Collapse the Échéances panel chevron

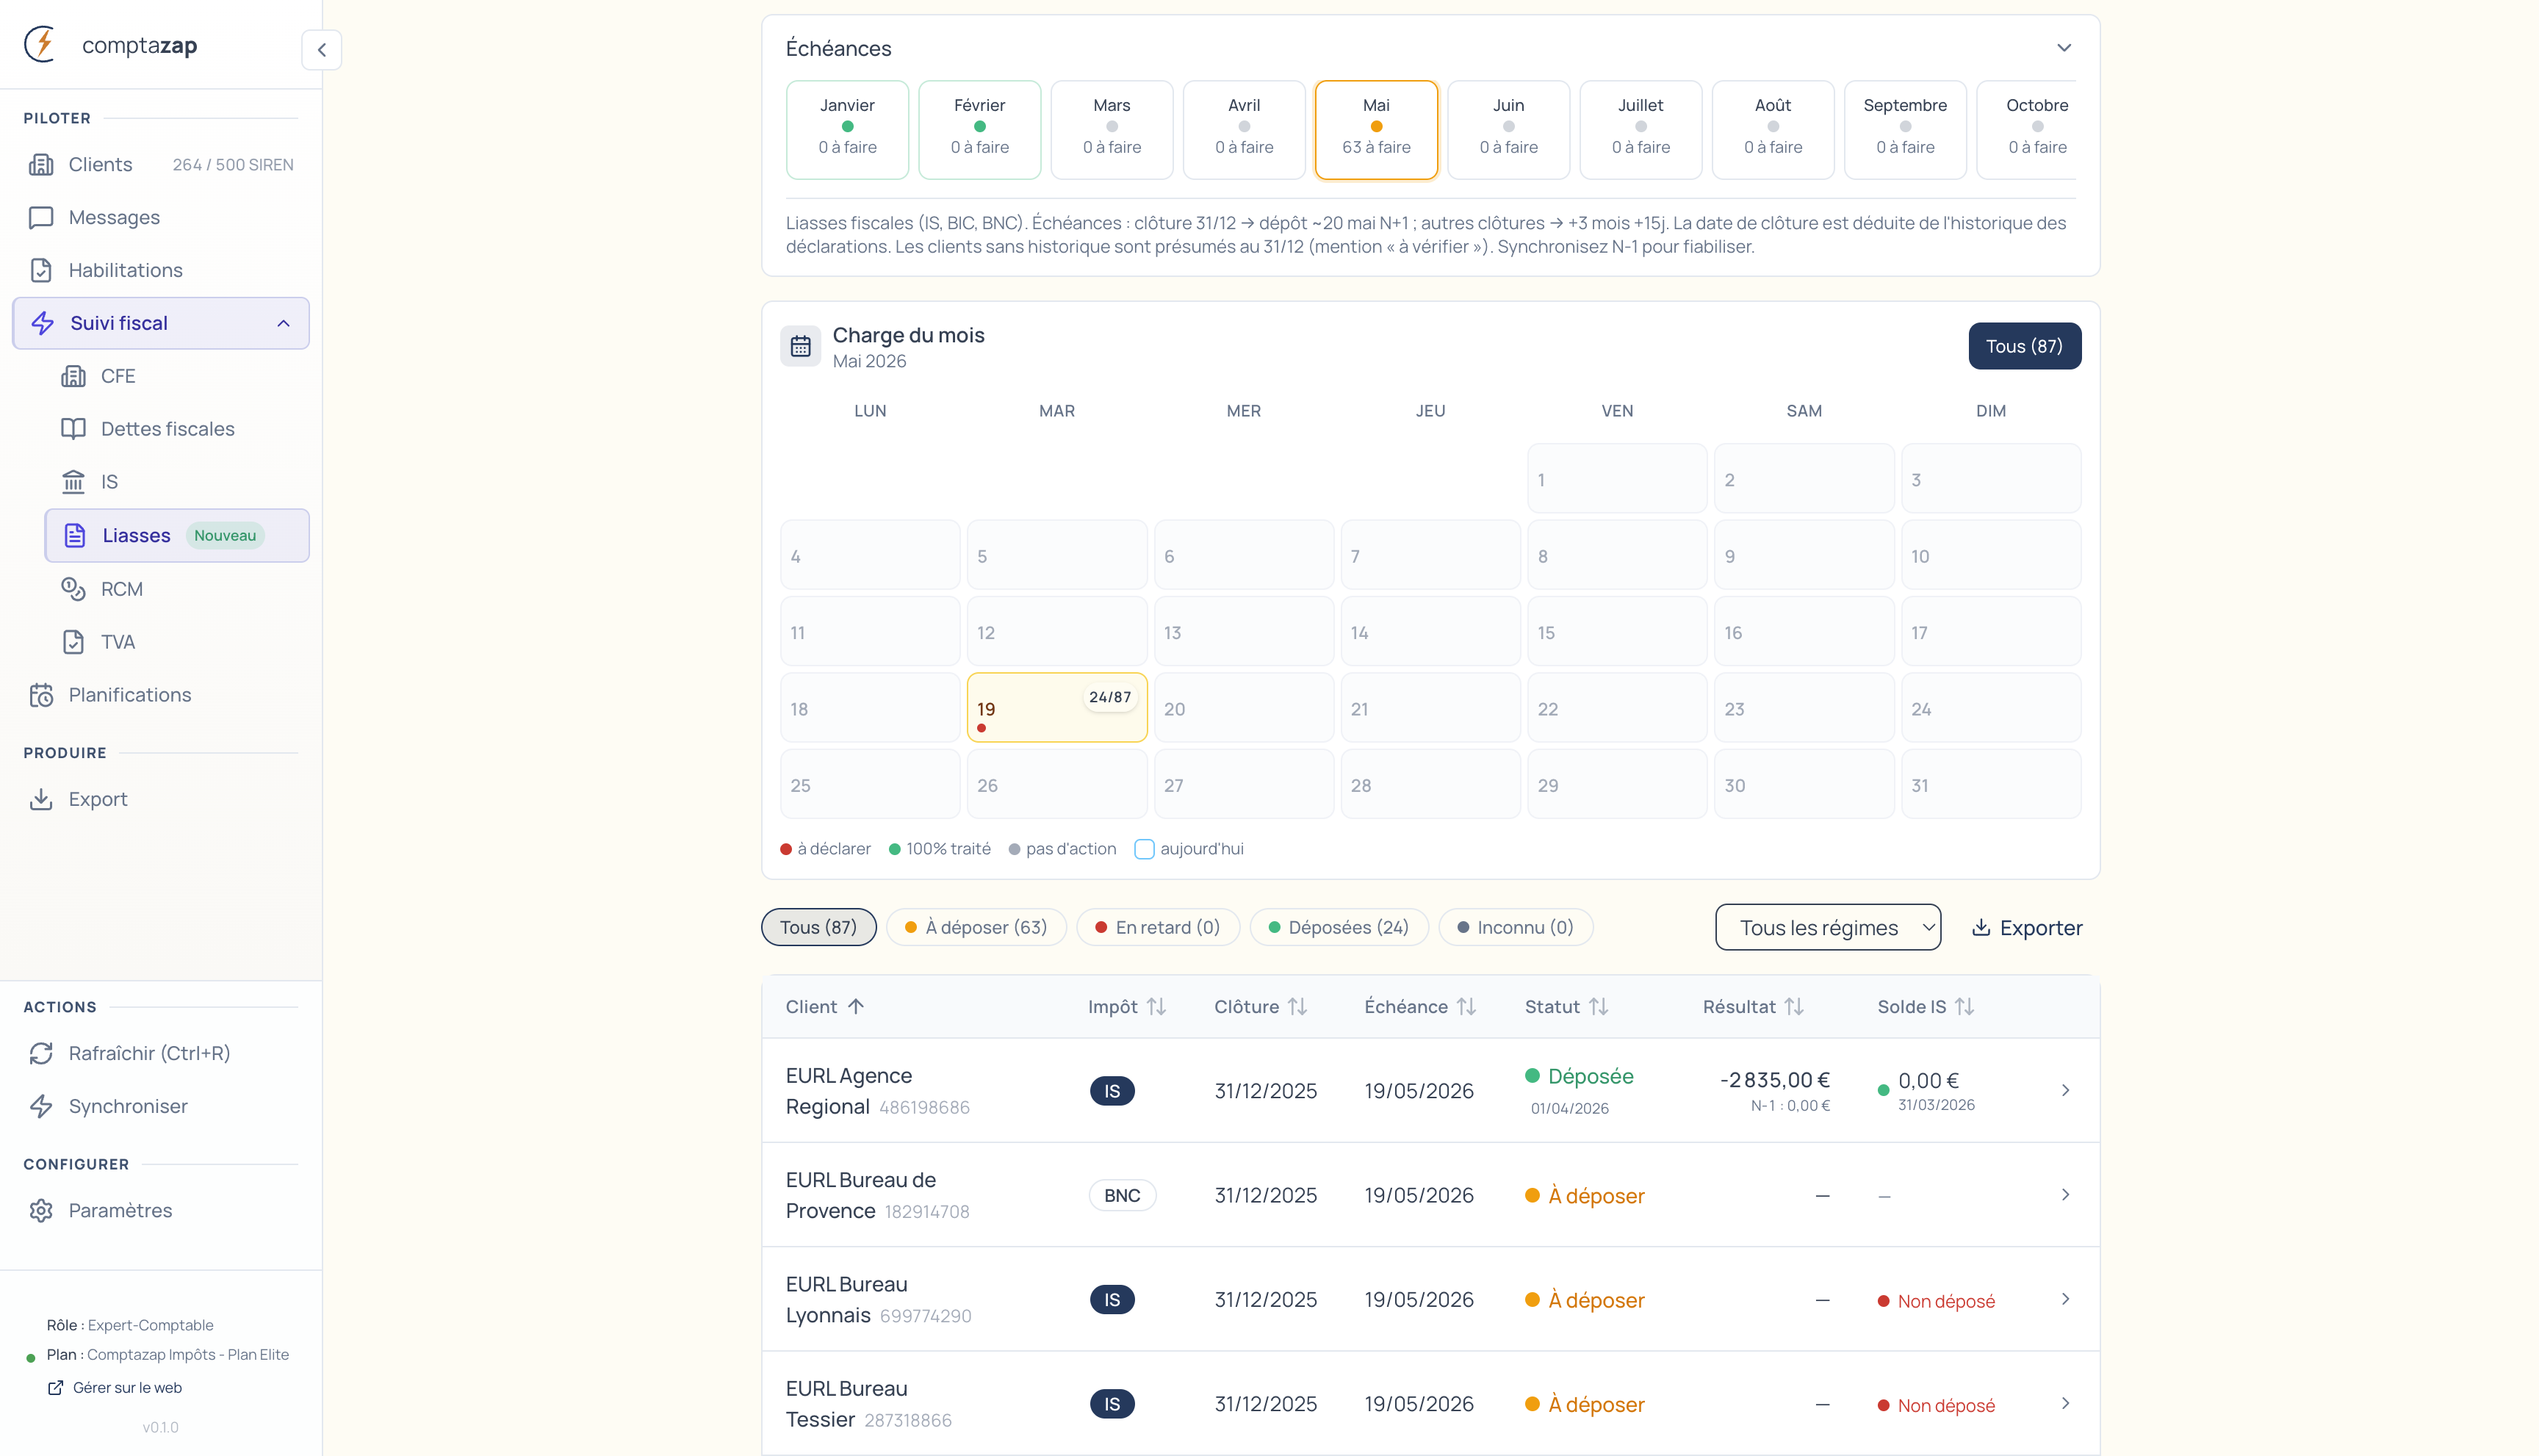tap(2063, 48)
